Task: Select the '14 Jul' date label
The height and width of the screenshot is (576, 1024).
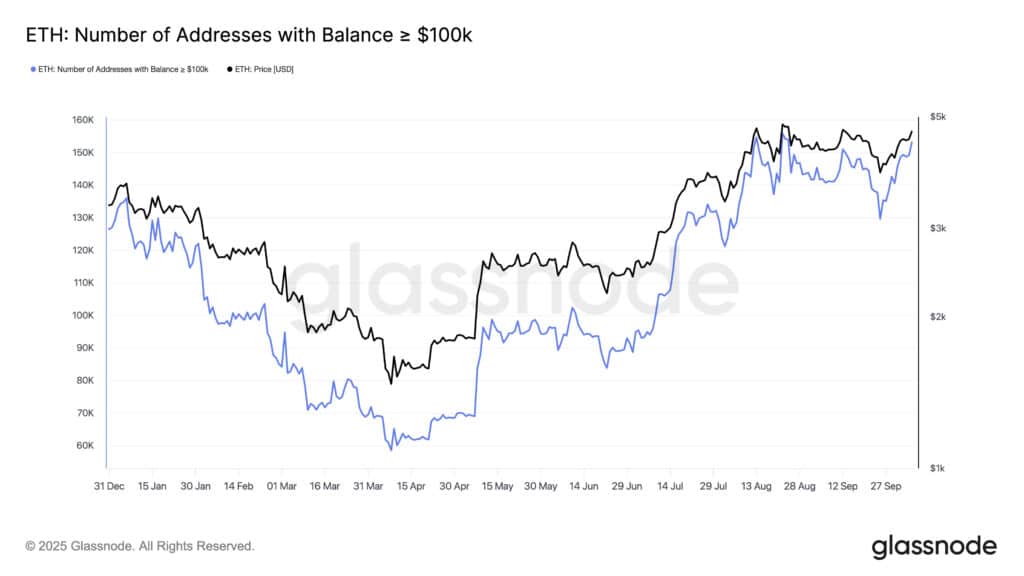Action: click(671, 486)
